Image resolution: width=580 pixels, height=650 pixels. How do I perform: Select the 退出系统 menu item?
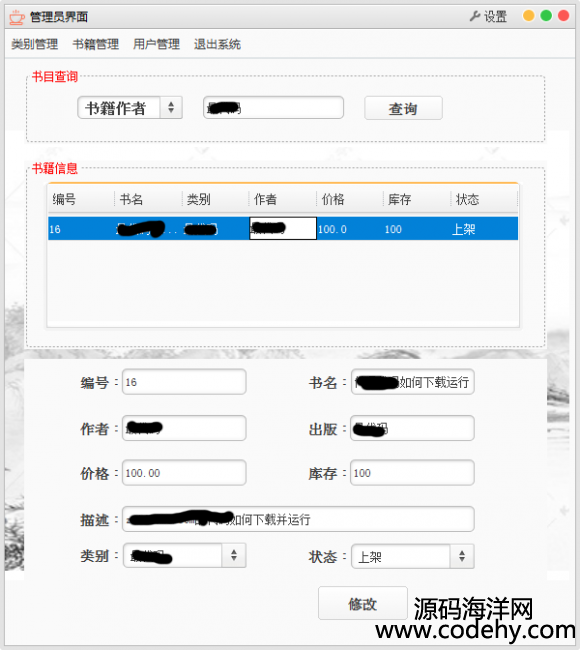point(217,44)
